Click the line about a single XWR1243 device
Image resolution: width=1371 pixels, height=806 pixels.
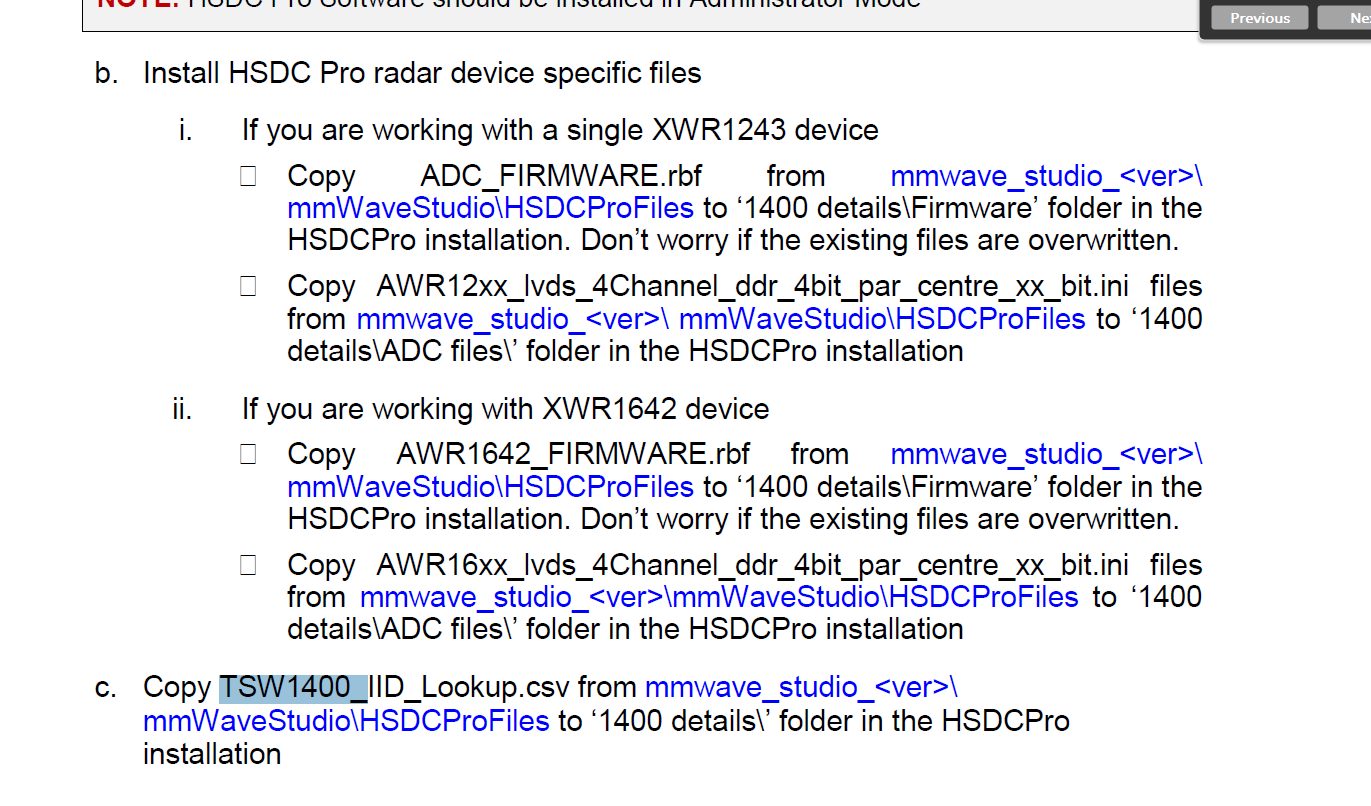click(560, 130)
